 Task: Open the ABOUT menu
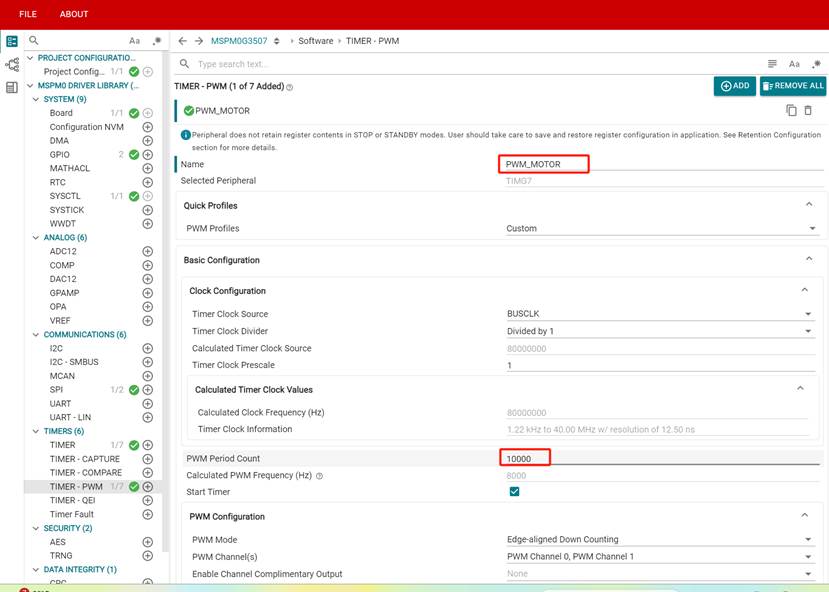tap(74, 14)
